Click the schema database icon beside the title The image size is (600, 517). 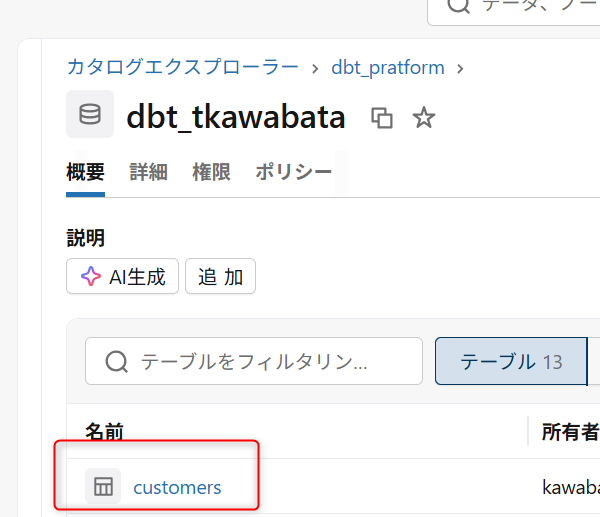pos(90,115)
